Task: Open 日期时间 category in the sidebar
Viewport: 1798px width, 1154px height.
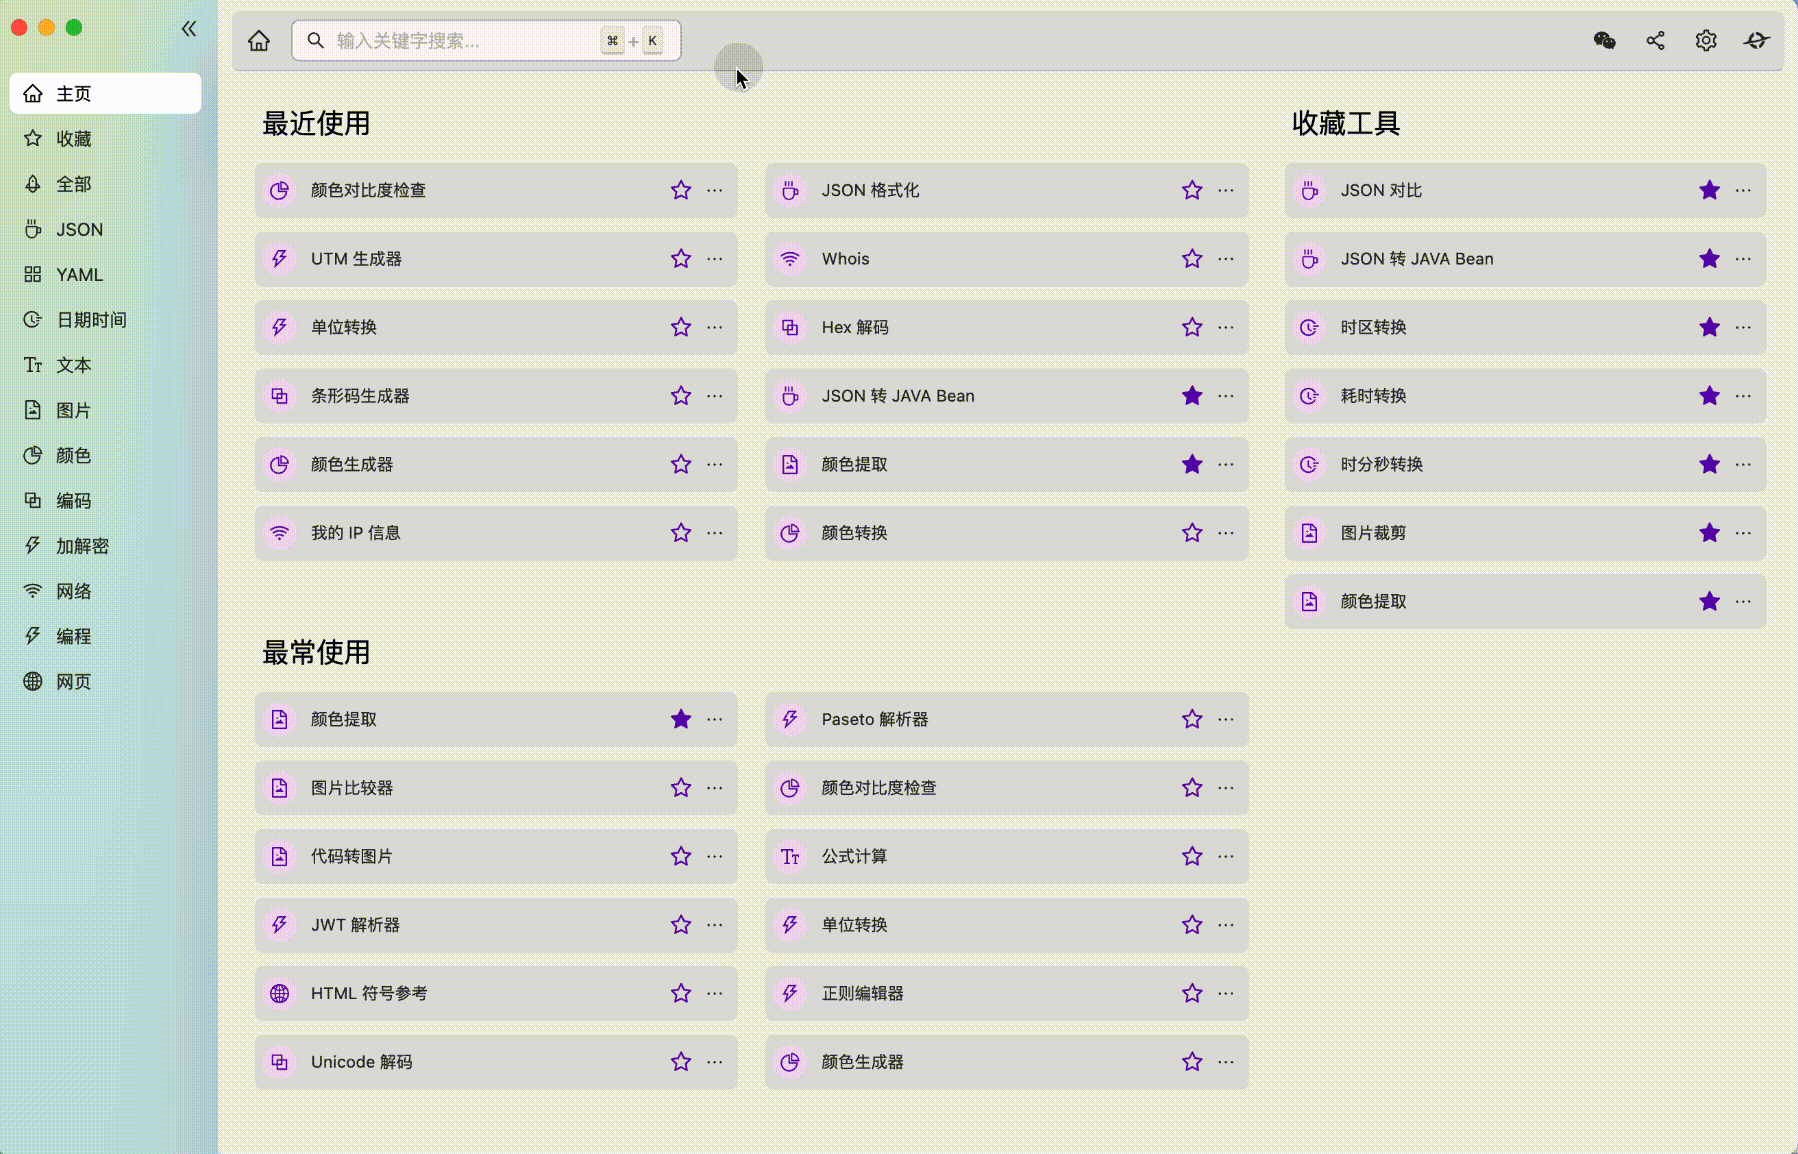Action: (x=105, y=319)
